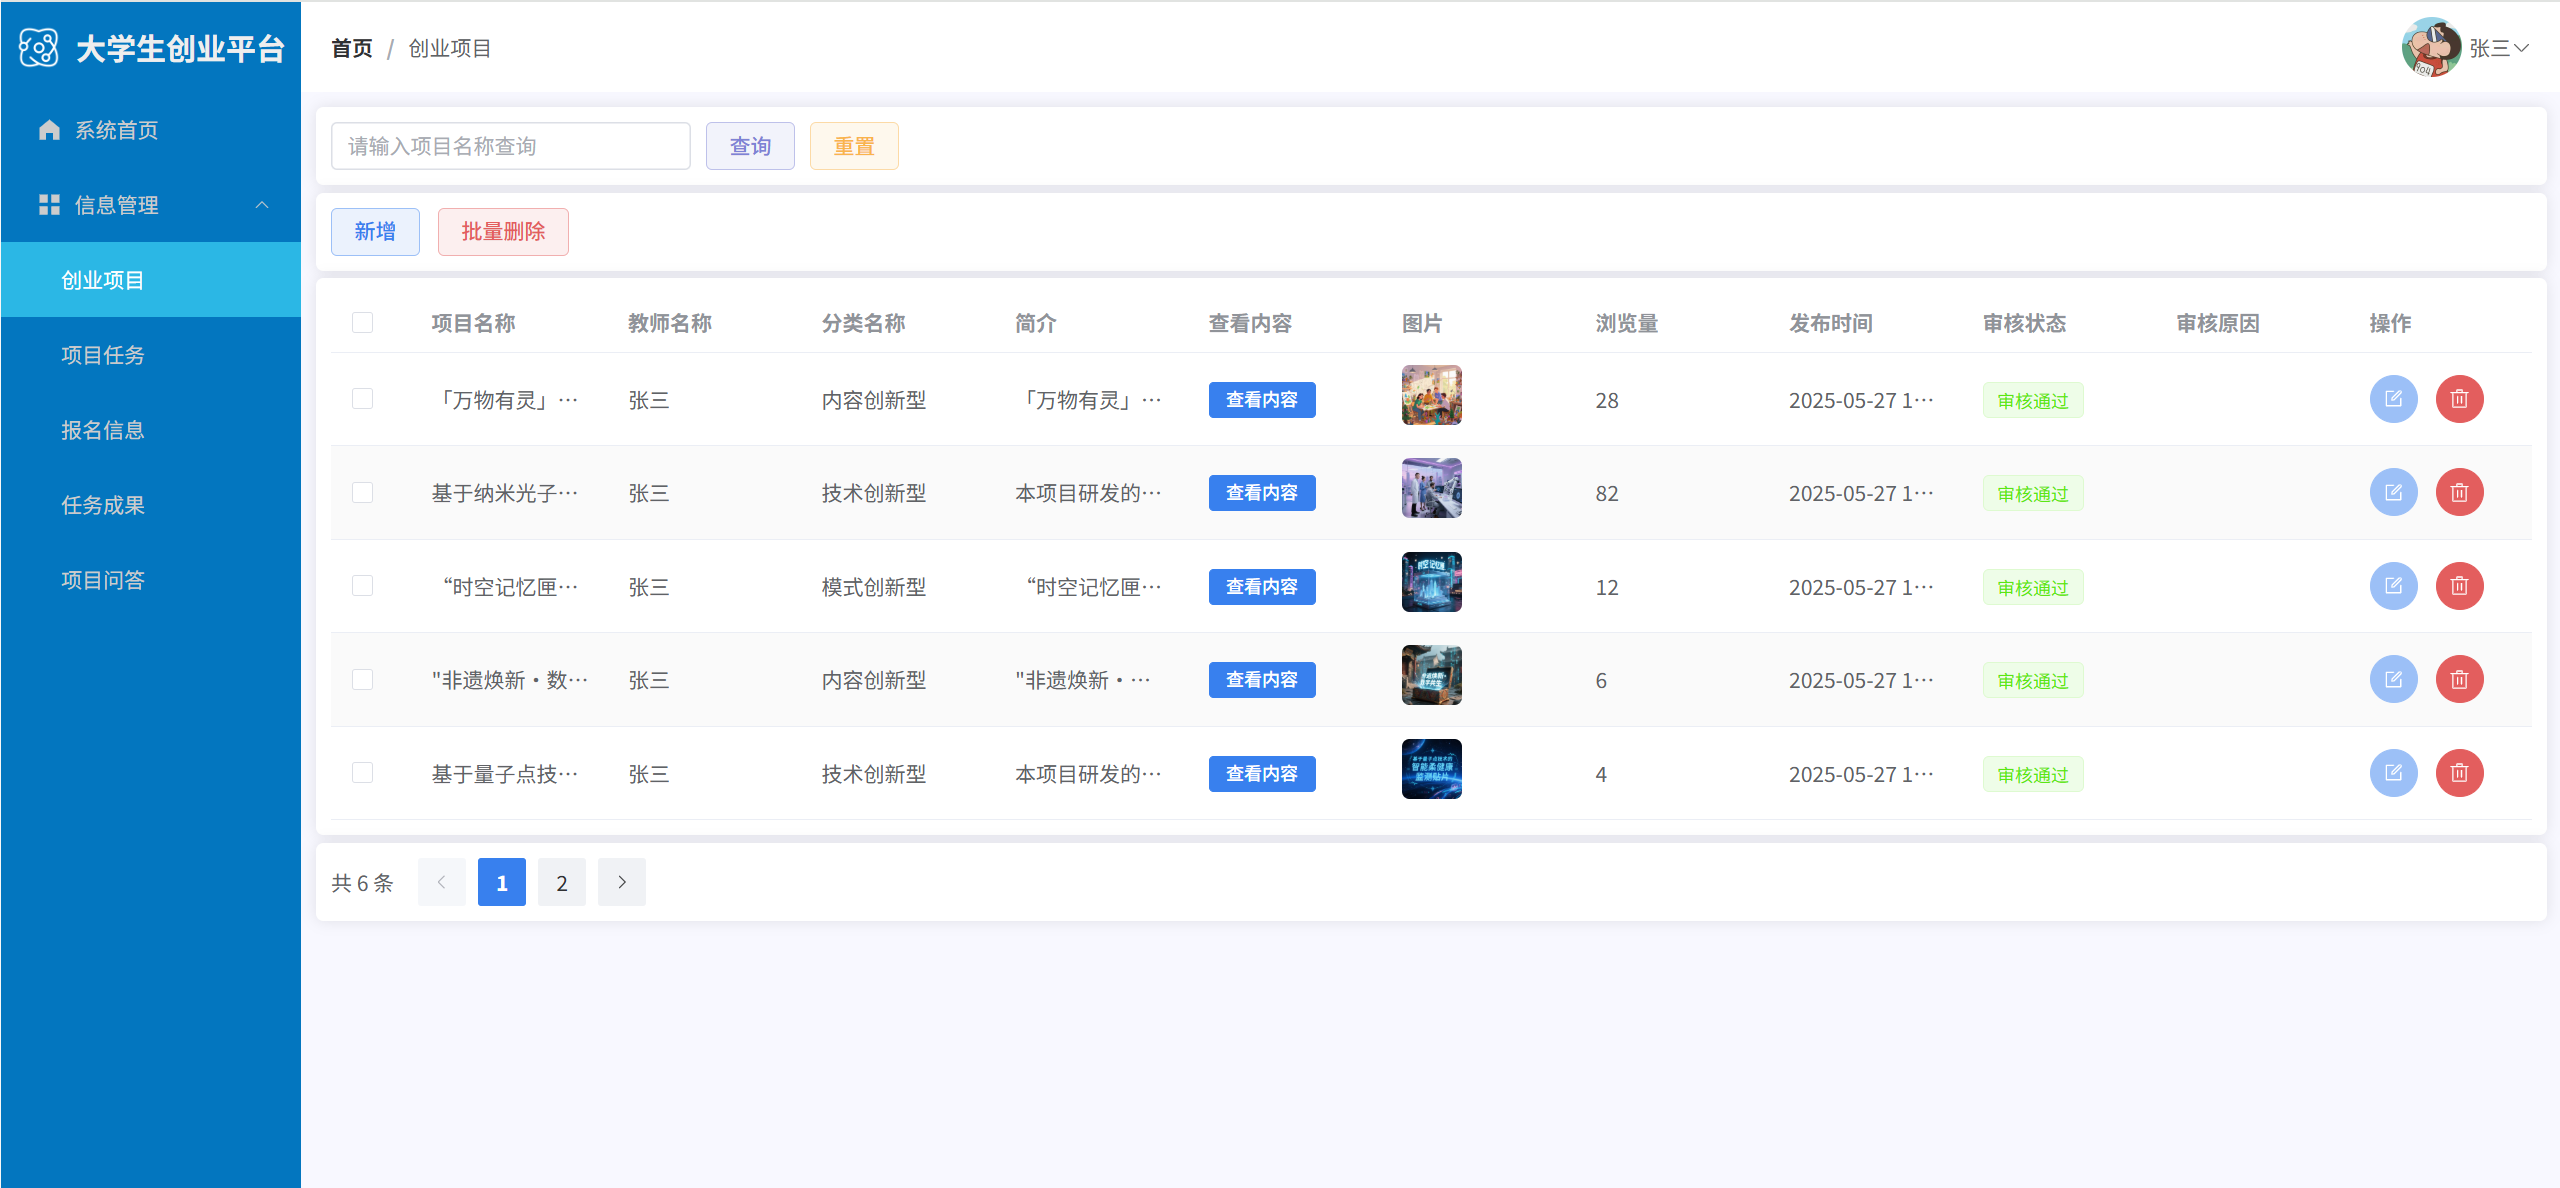Click the home icon next to 系统首页
Viewport: 2560px width, 1188px height.
[49, 130]
